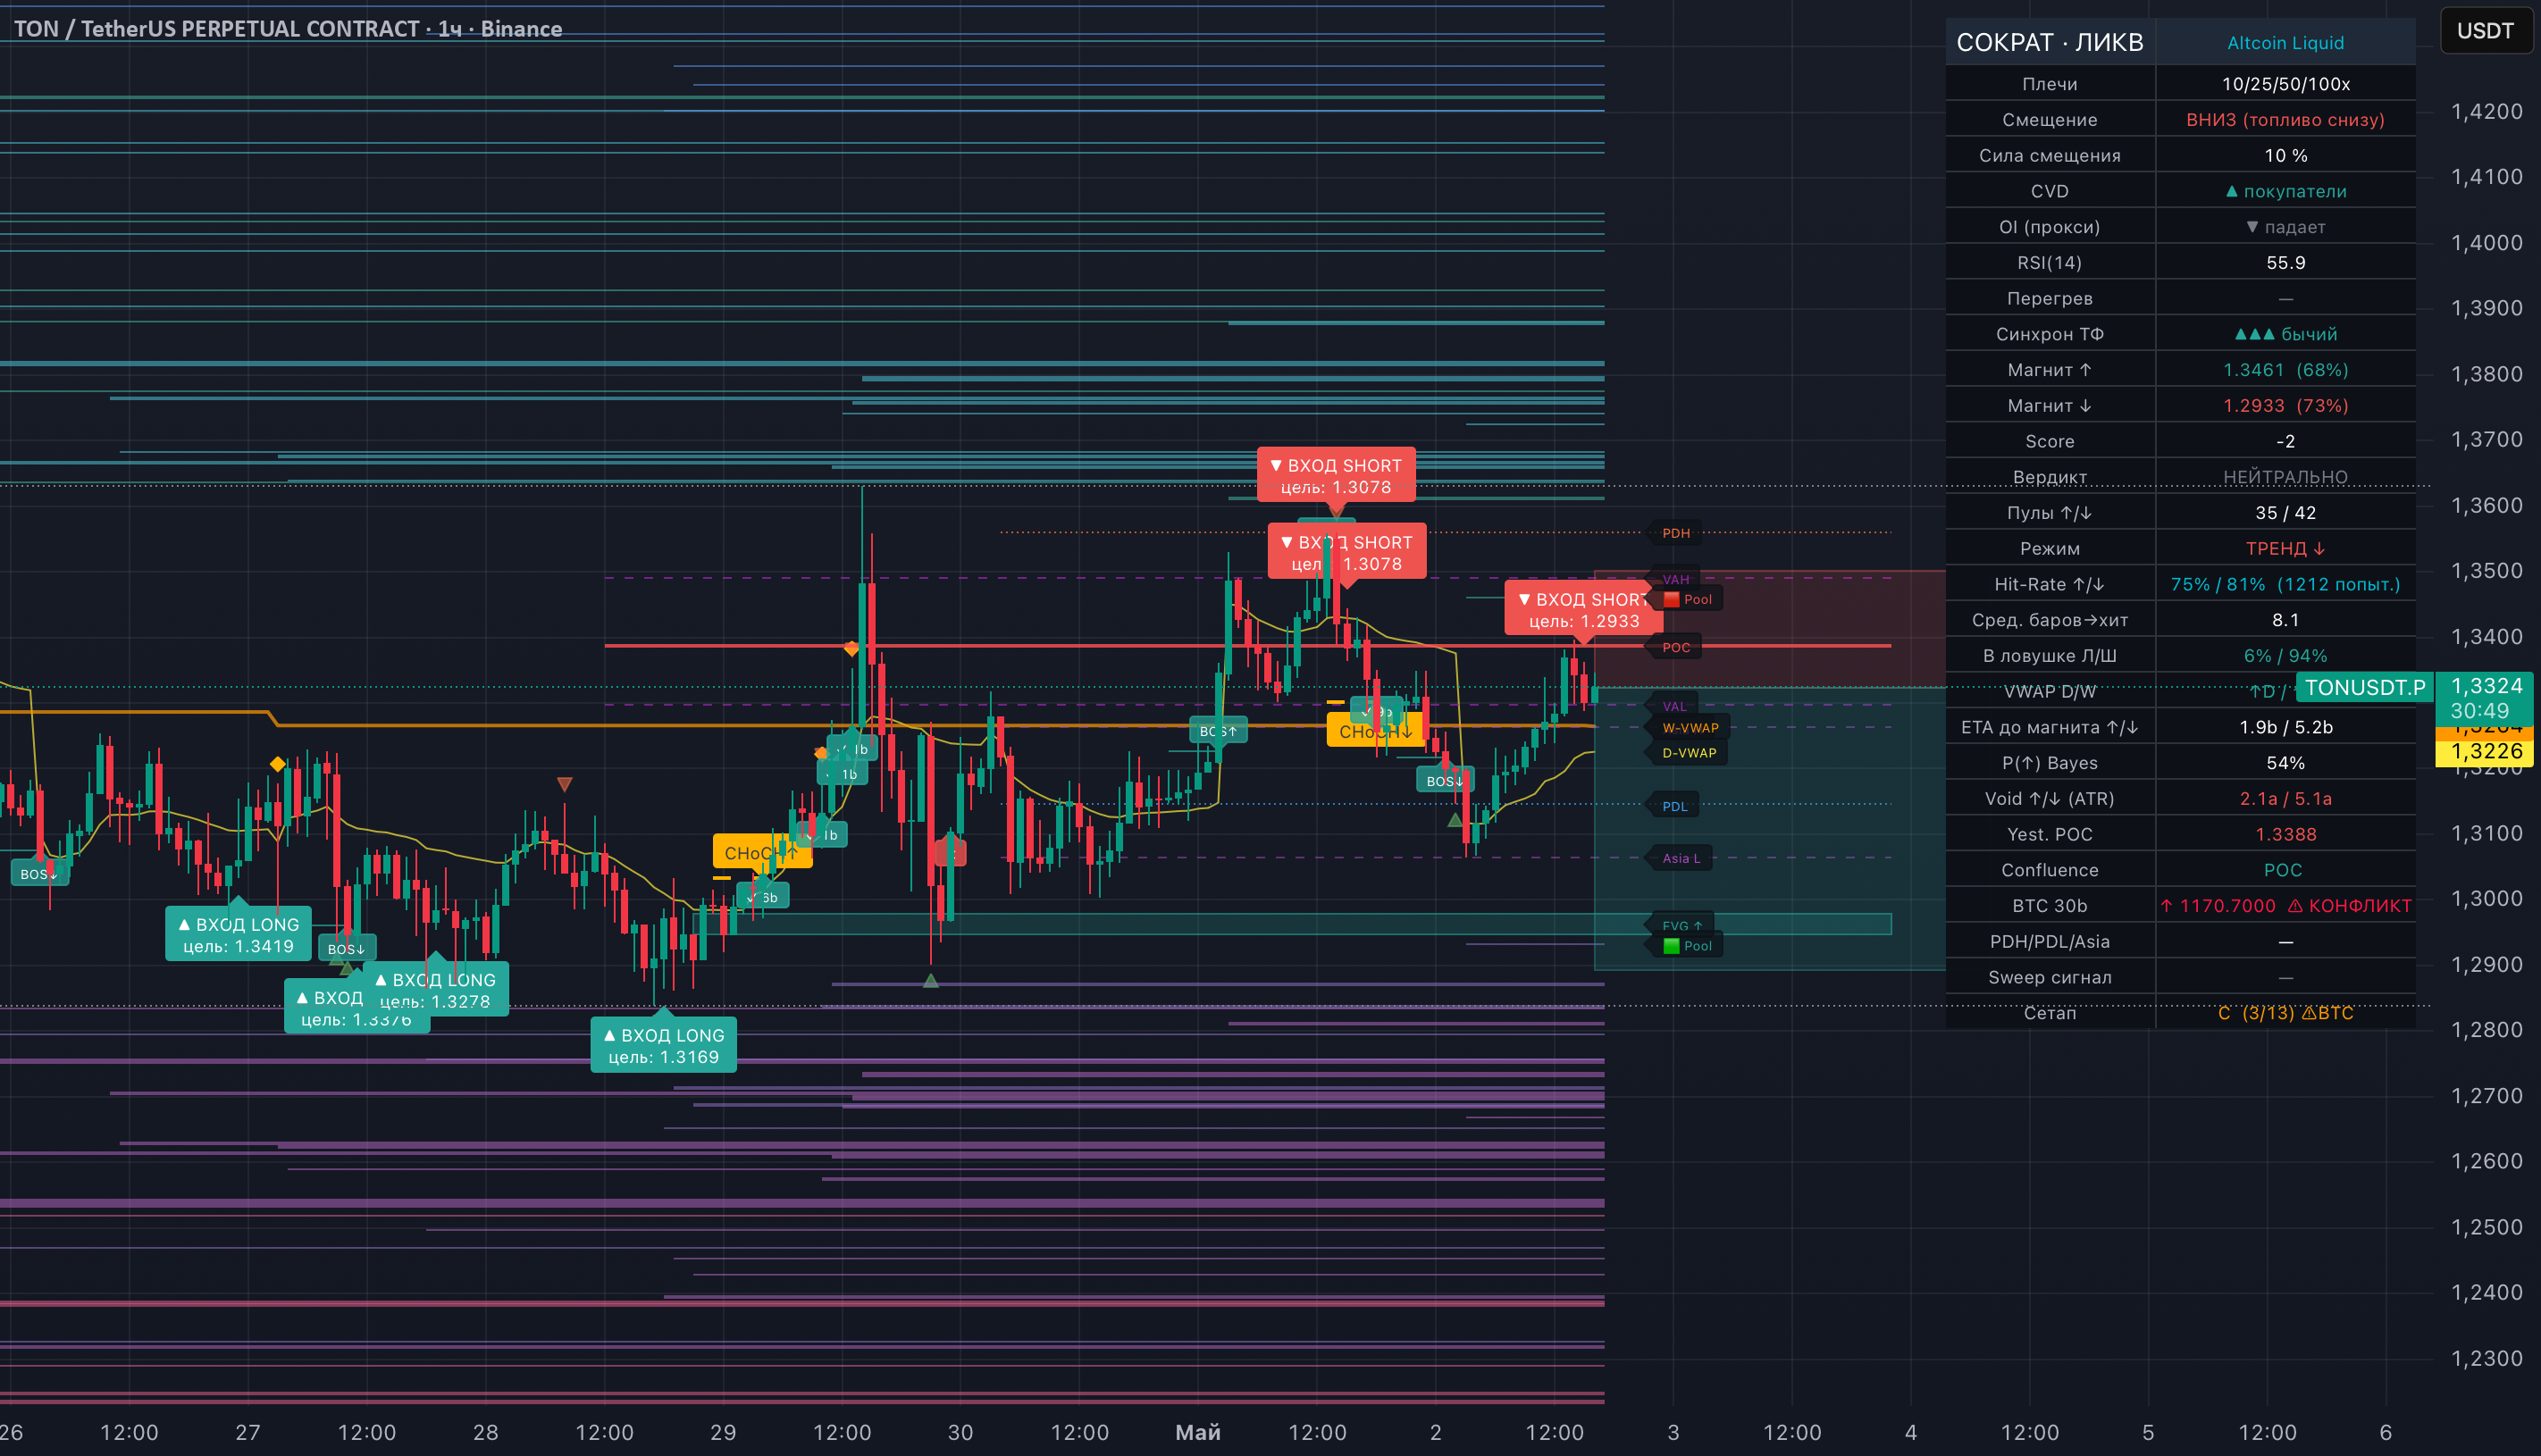The height and width of the screenshot is (1456, 2541).
Task: Click the CVD value покупатели
Action: point(2285,191)
